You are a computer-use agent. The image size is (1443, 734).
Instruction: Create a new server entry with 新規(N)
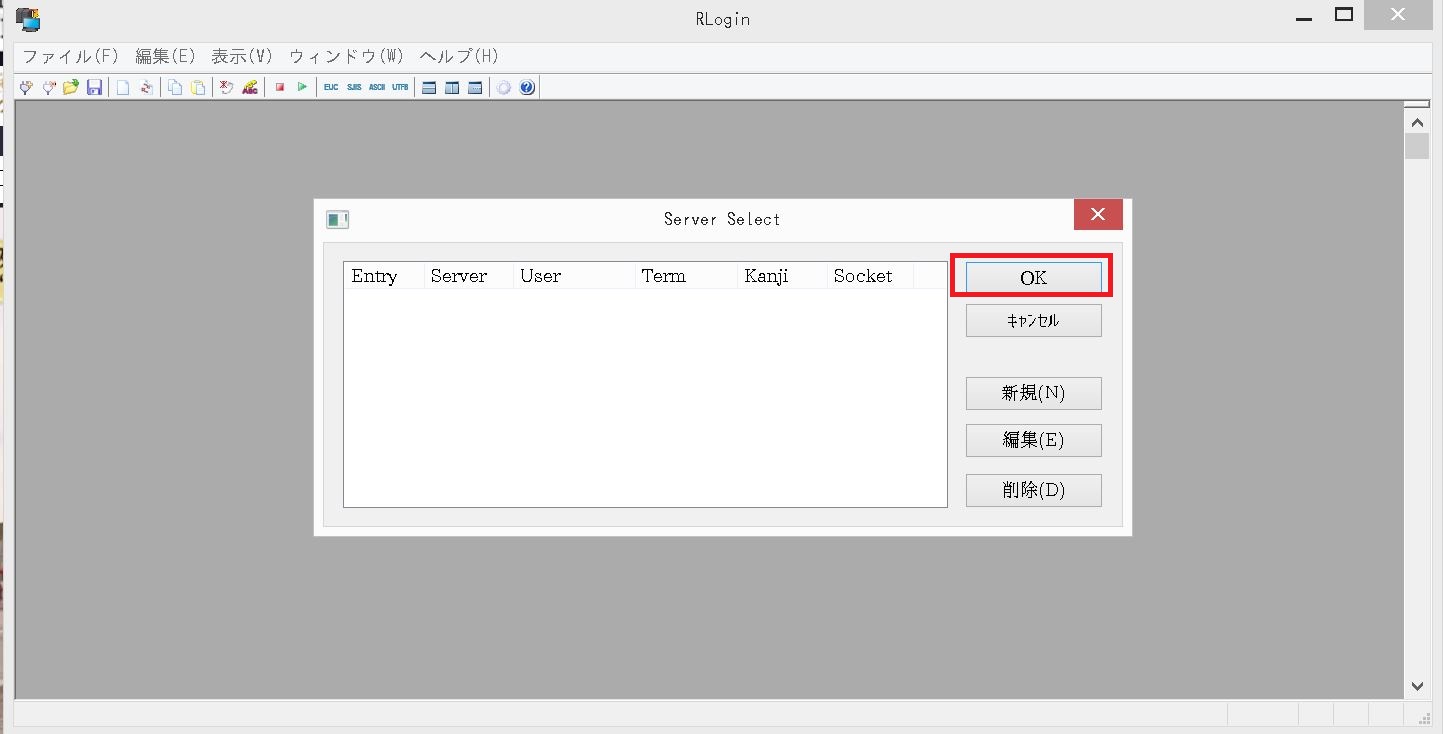[1033, 393]
